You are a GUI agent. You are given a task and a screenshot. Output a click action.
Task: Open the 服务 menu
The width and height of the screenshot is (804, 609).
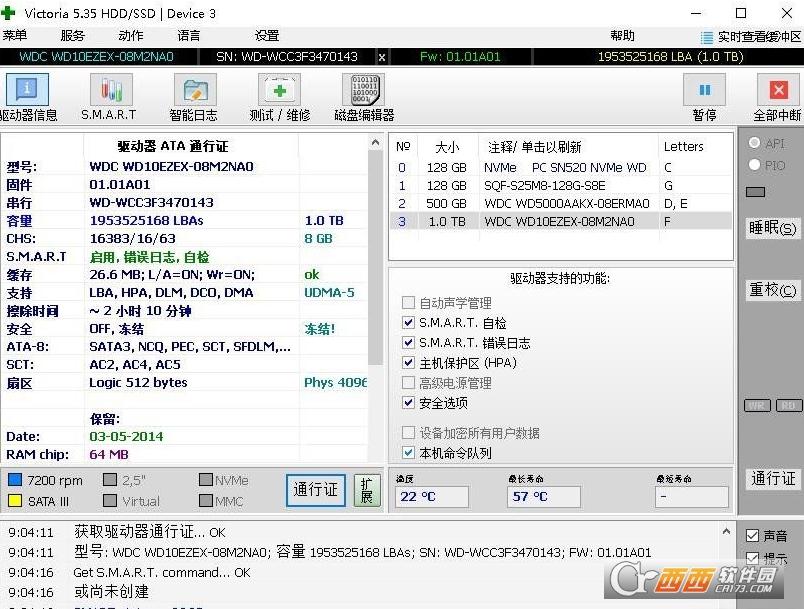(x=72, y=35)
